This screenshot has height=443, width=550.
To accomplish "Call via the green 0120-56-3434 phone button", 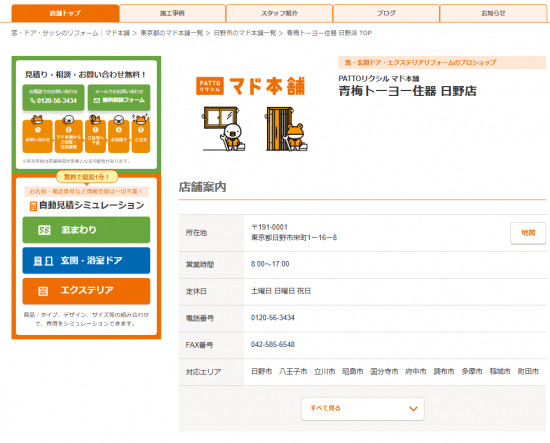I will coord(53,97).
